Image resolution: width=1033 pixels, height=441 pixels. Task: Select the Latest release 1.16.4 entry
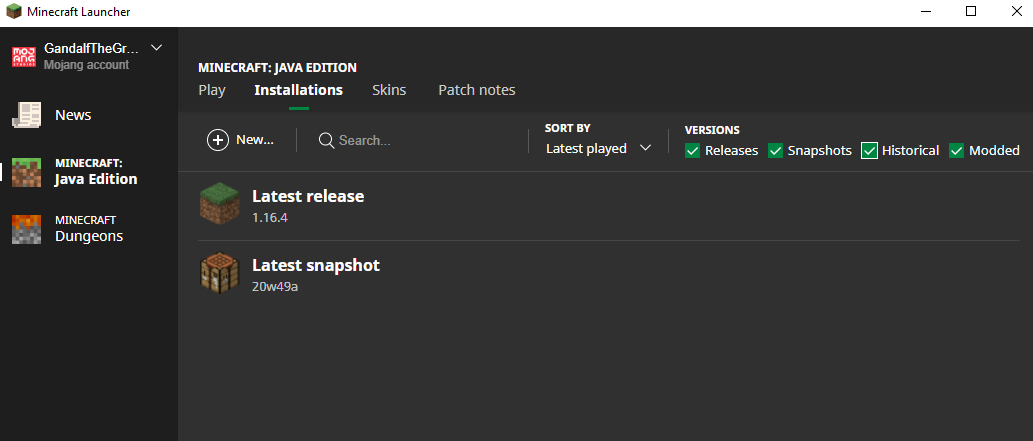307,205
